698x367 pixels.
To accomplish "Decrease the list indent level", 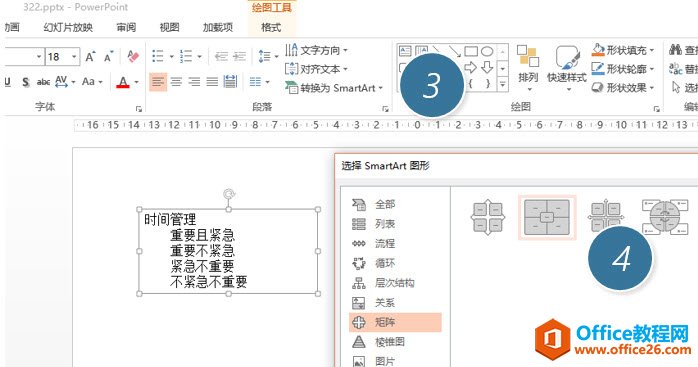I will (221, 57).
